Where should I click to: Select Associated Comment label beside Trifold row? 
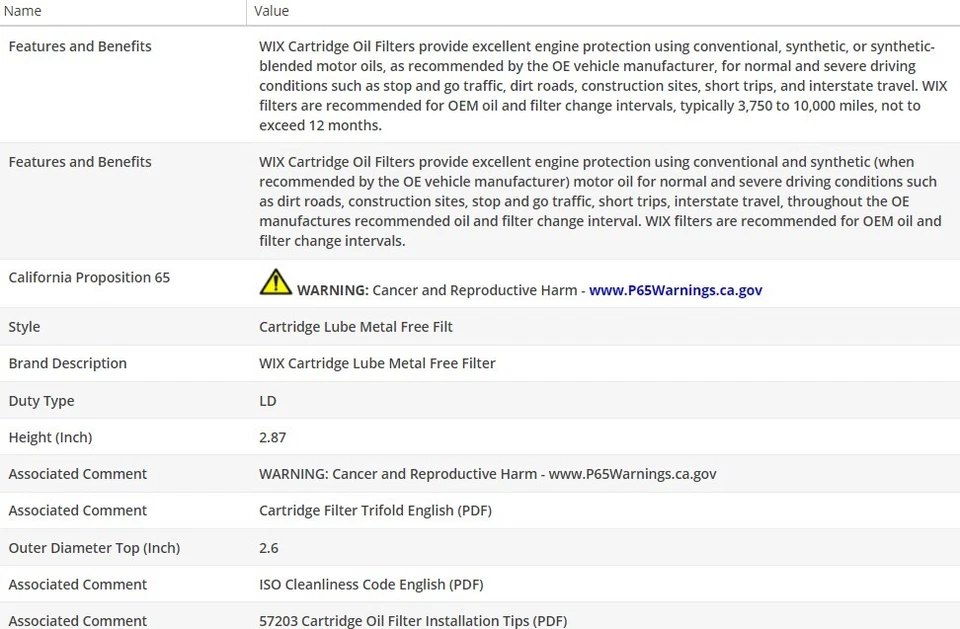click(78, 511)
